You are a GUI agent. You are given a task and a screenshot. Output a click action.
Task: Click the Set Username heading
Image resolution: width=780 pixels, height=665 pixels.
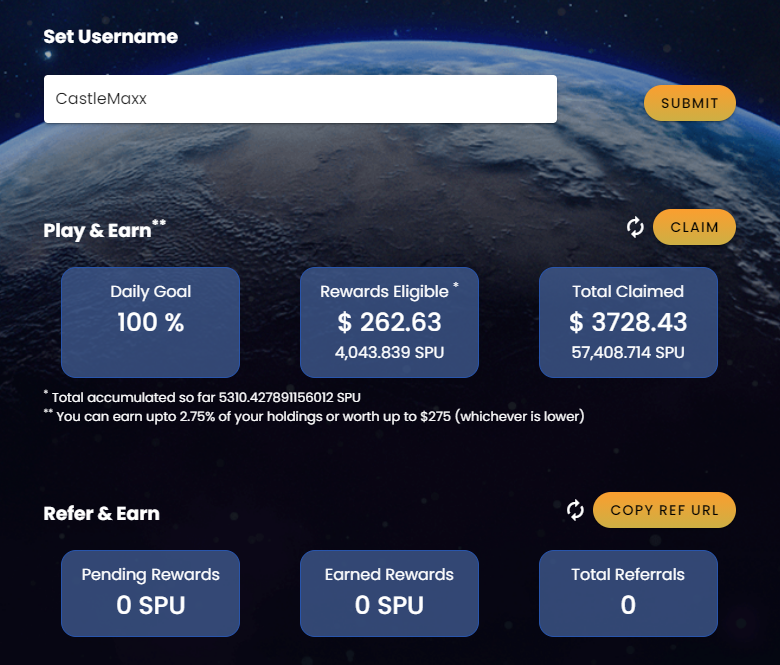click(110, 36)
